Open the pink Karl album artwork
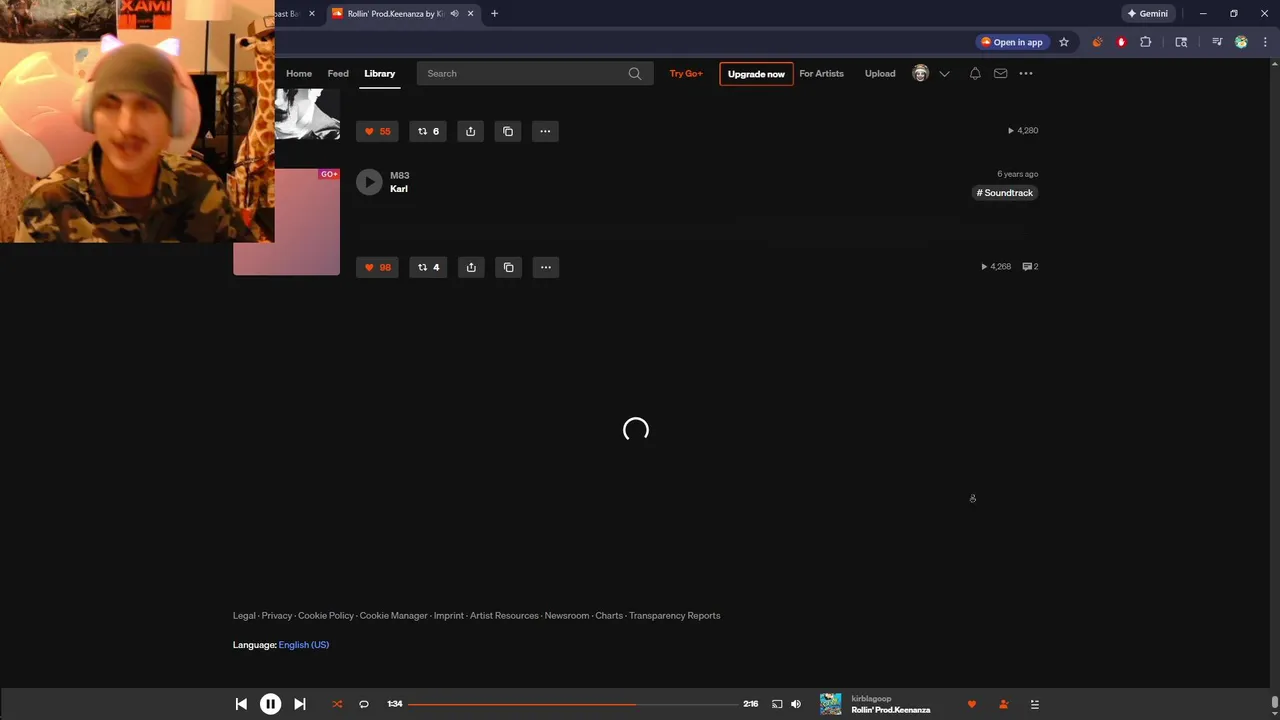This screenshot has width=1280, height=720. pyautogui.click(x=286, y=221)
